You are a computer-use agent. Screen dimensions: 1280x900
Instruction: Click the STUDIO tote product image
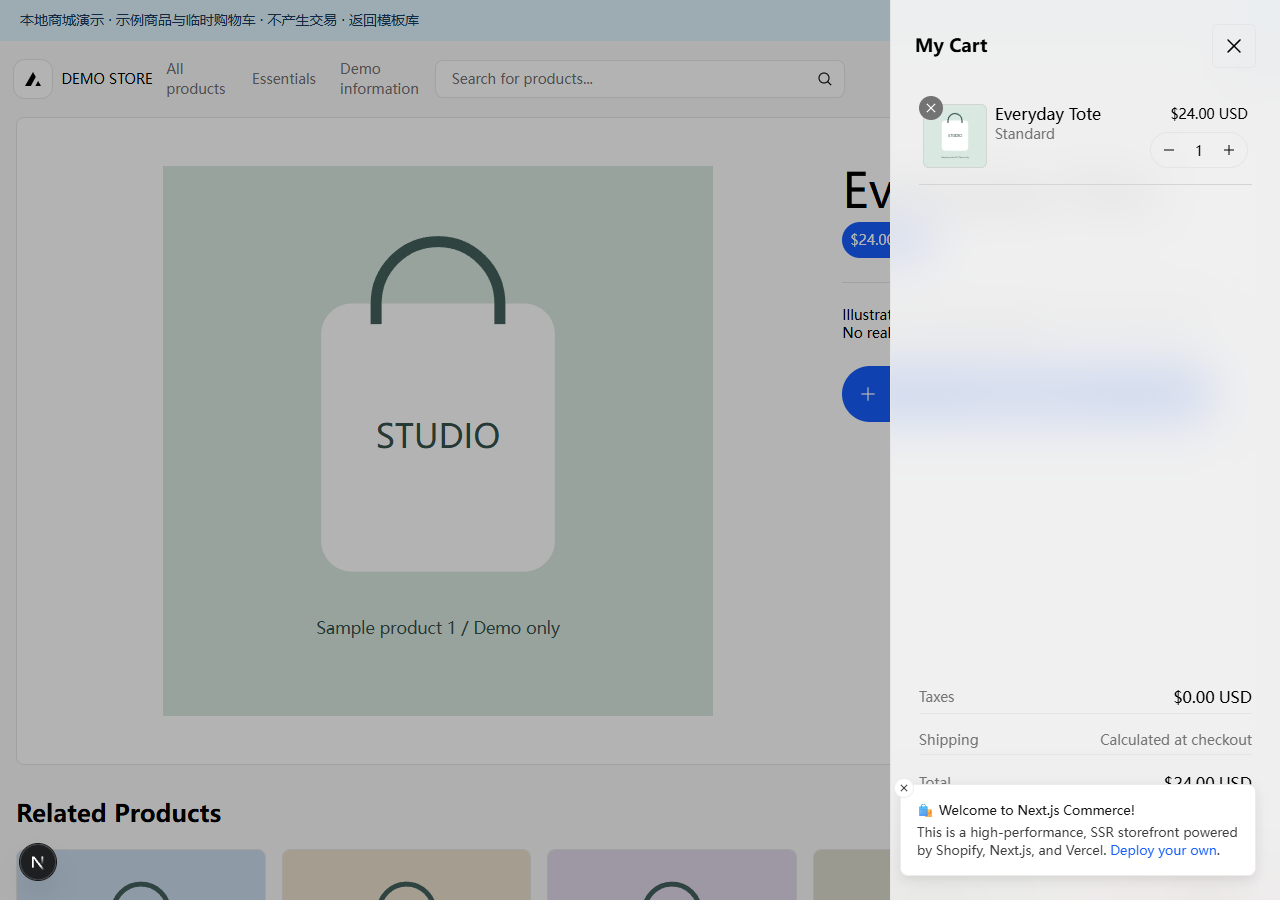click(438, 441)
